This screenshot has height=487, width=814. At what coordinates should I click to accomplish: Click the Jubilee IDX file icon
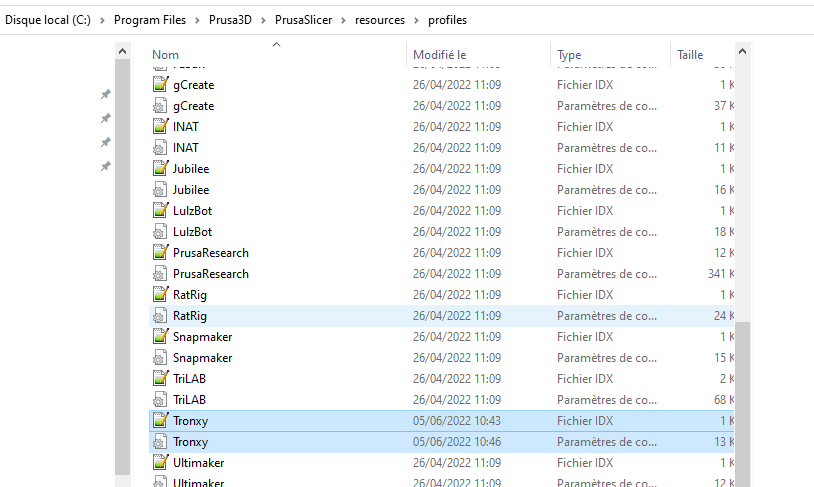click(x=160, y=168)
